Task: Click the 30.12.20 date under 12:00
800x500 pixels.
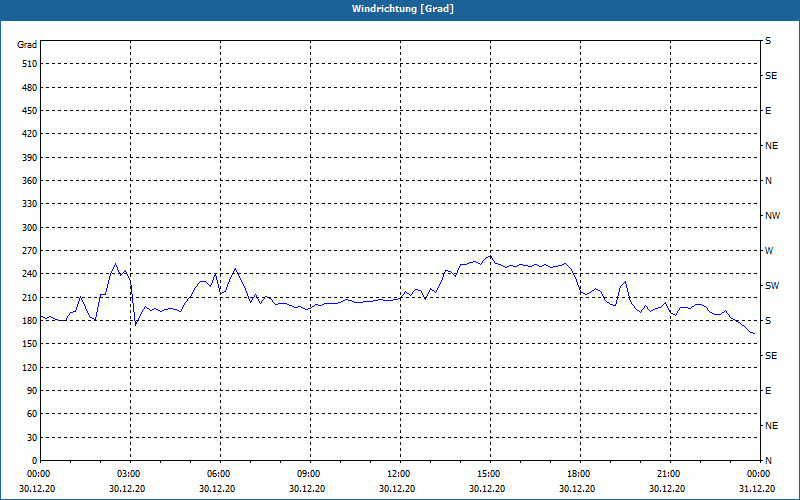Action: (x=397, y=489)
